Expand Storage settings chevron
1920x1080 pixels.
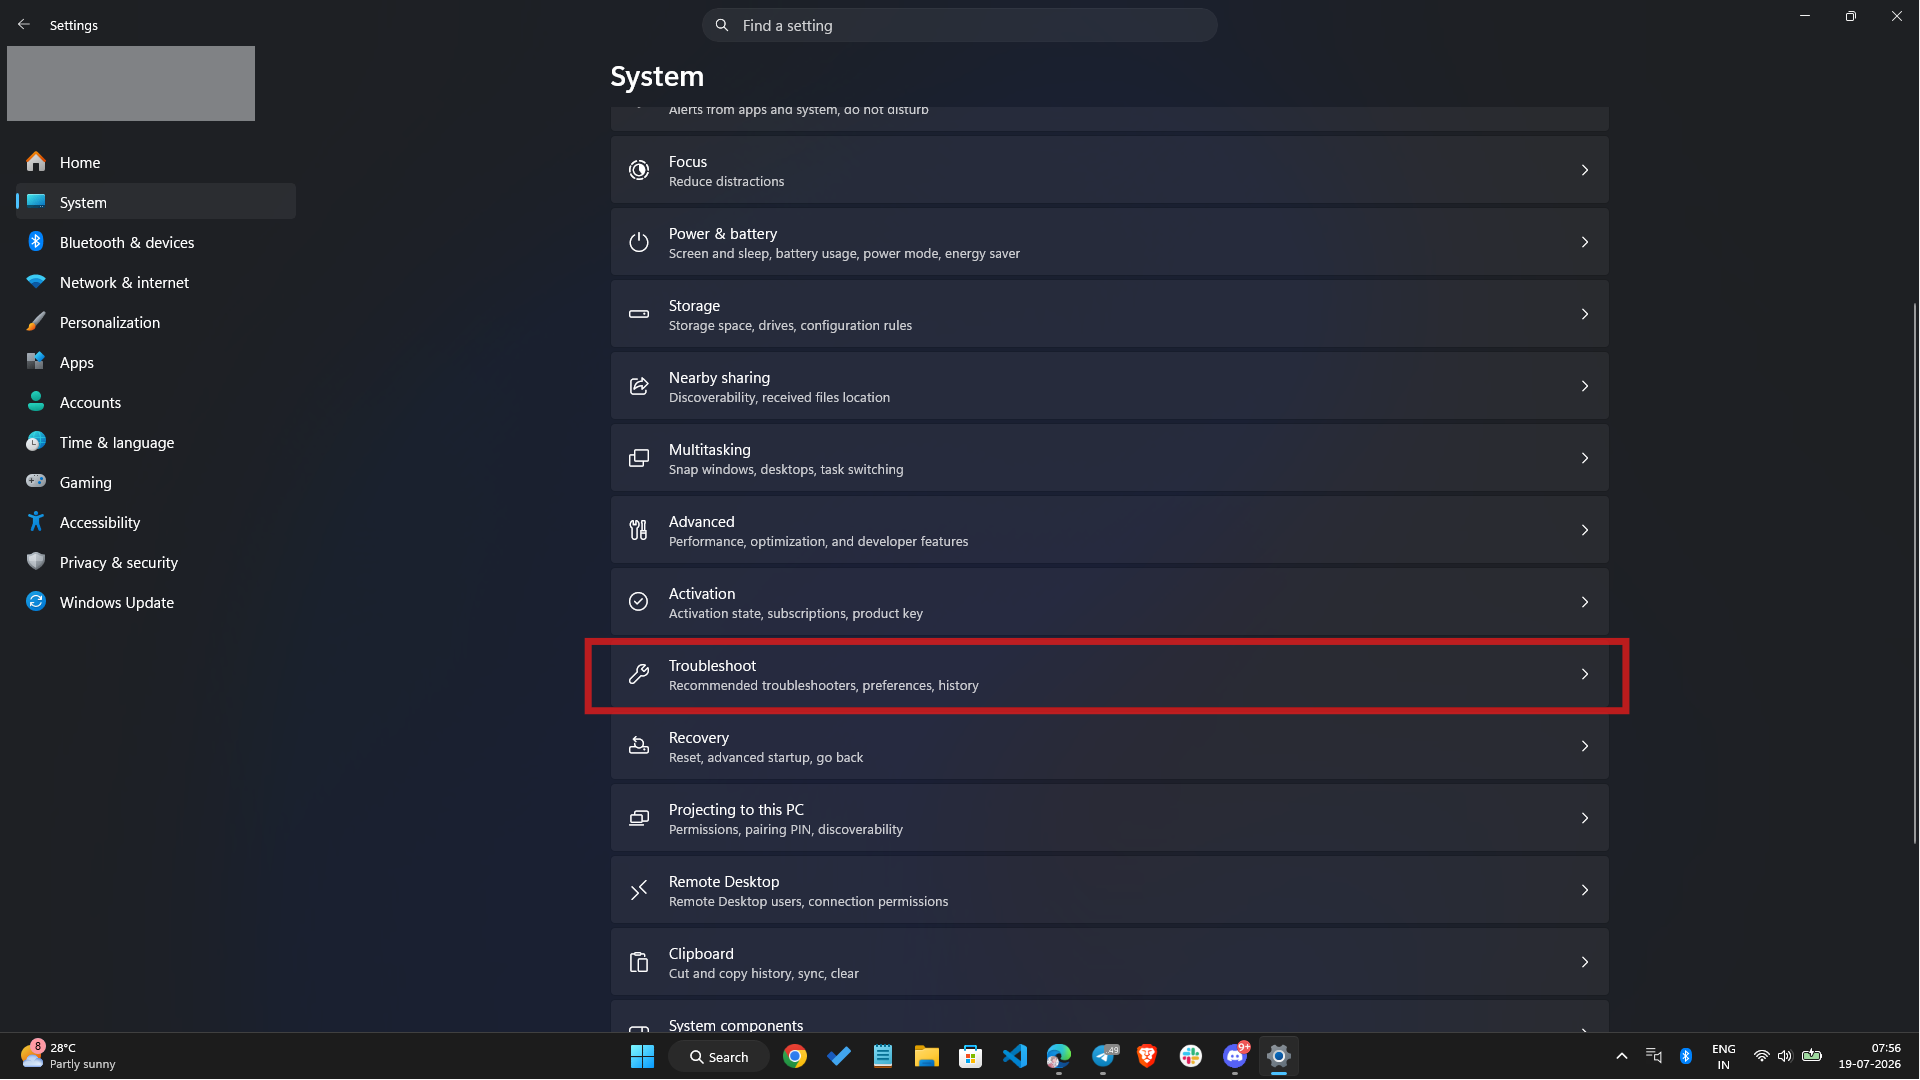(1585, 314)
